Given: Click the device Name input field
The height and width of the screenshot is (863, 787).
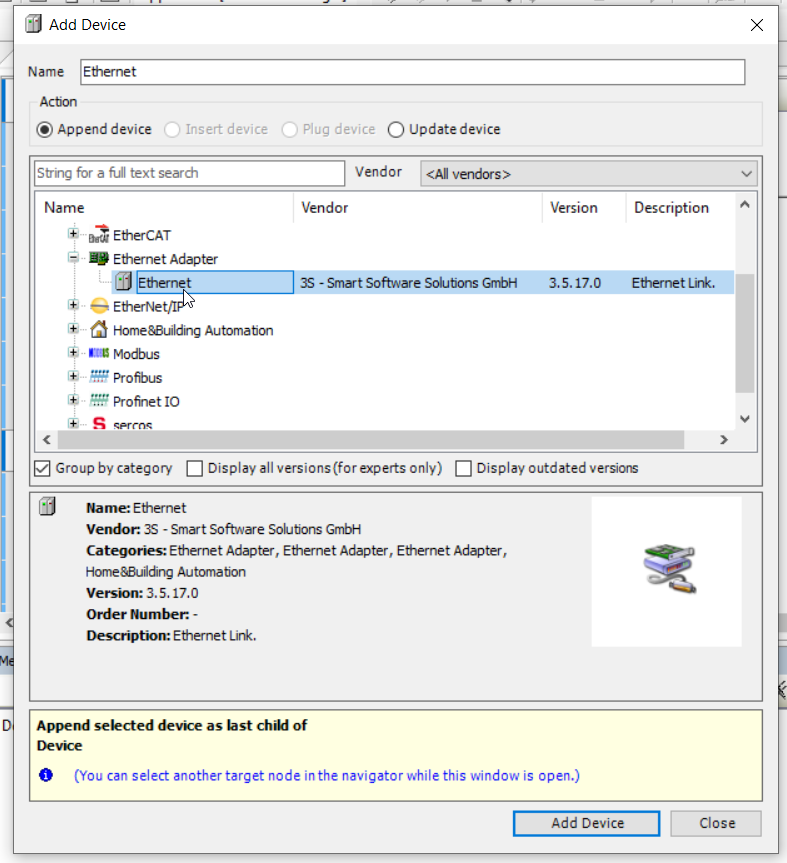Looking at the screenshot, I should point(413,72).
